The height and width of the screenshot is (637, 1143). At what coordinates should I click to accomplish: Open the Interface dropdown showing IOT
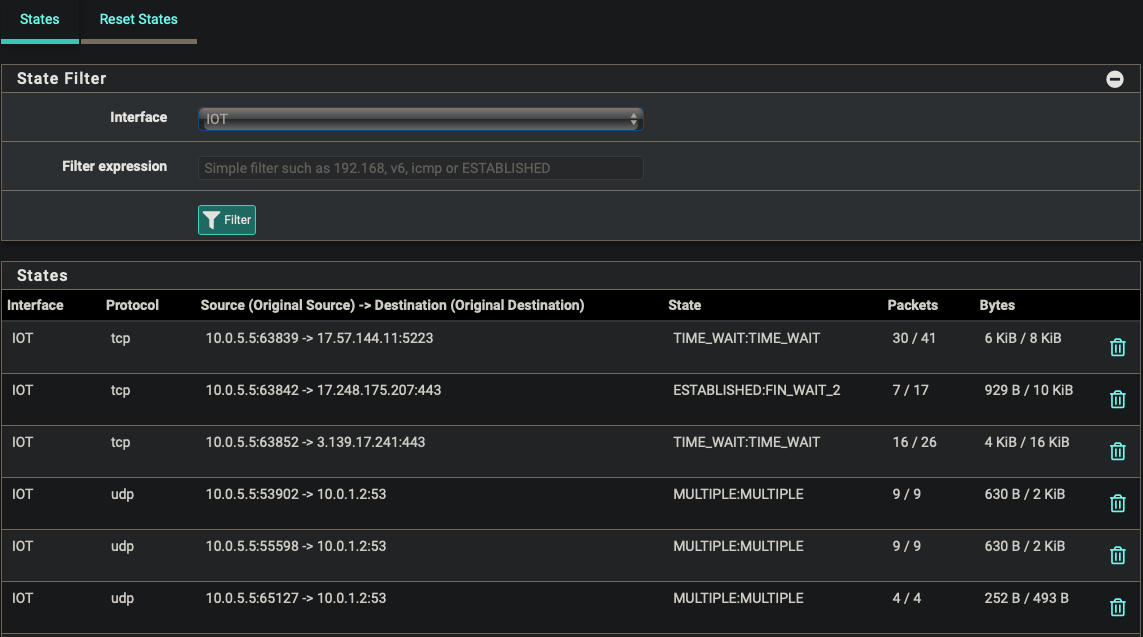[x=420, y=119]
